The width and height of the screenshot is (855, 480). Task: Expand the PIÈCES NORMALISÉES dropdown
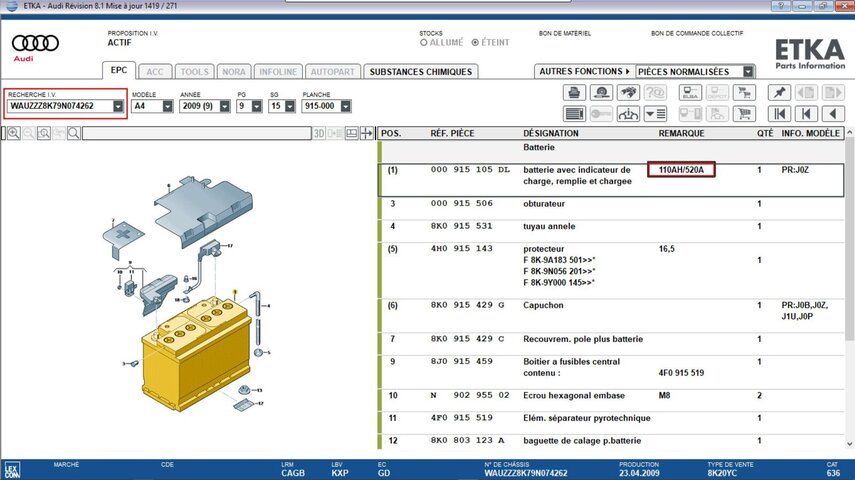(x=749, y=72)
